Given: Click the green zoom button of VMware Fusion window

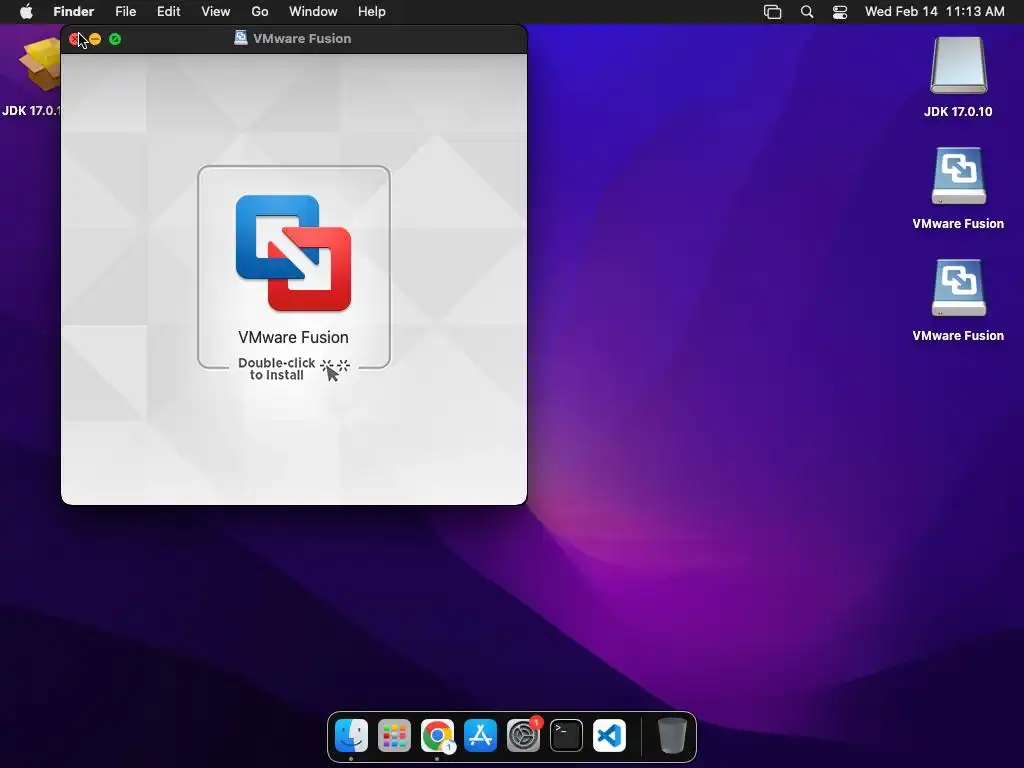Looking at the screenshot, I should [x=115, y=39].
